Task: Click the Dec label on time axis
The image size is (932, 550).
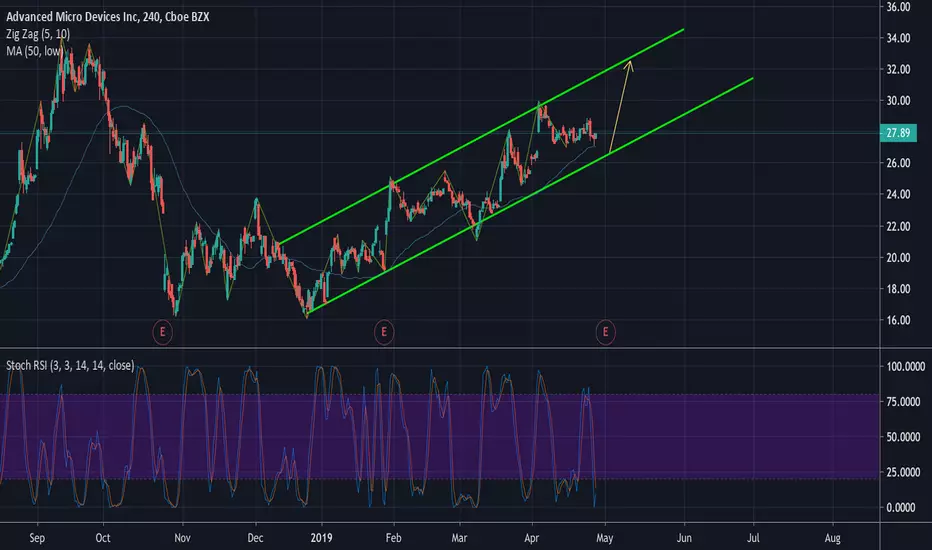Action: [255, 538]
